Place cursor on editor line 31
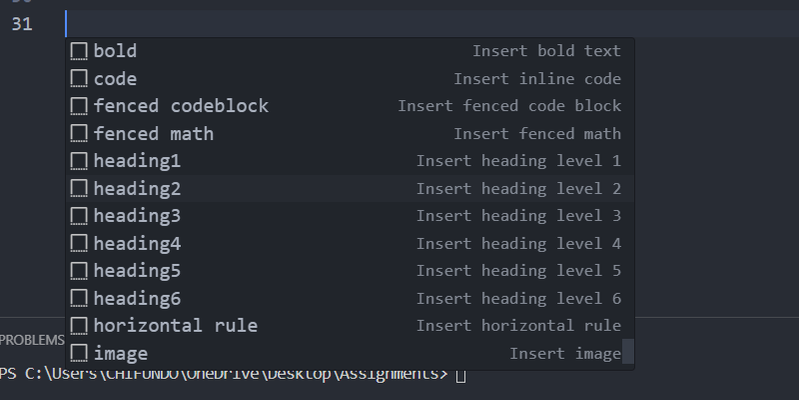 pos(300,24)
